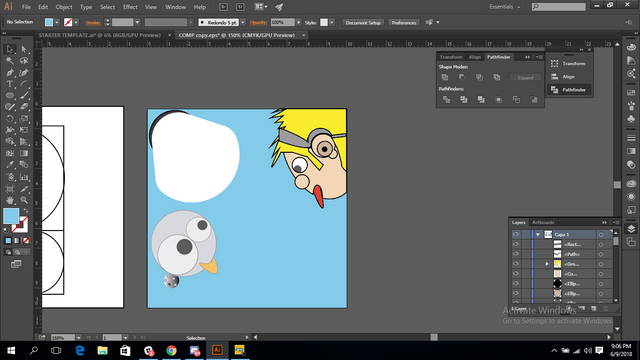The width and height of the screenshot is (640, 360).
Task: Select the Hand tool
Action: tap(10, 200)
